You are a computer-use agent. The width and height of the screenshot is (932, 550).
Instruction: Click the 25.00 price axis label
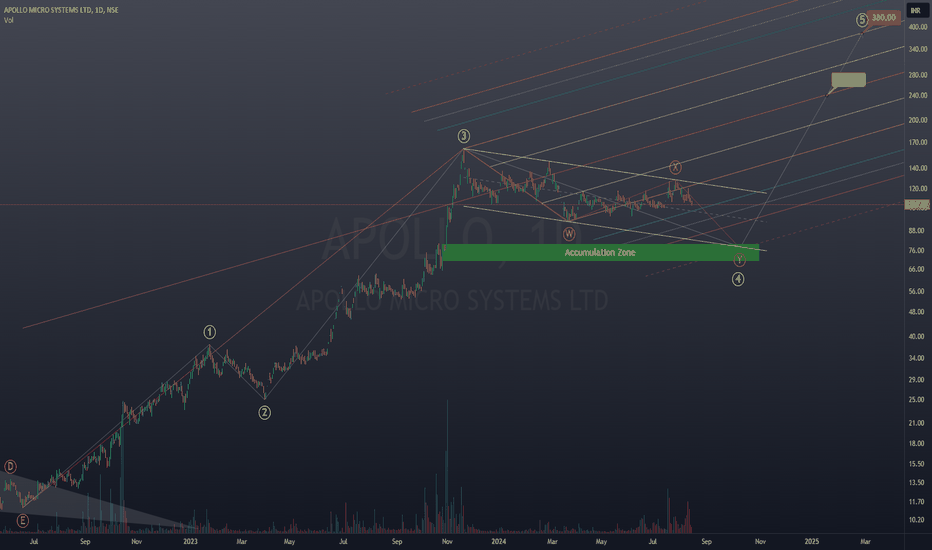click(916, 400)
